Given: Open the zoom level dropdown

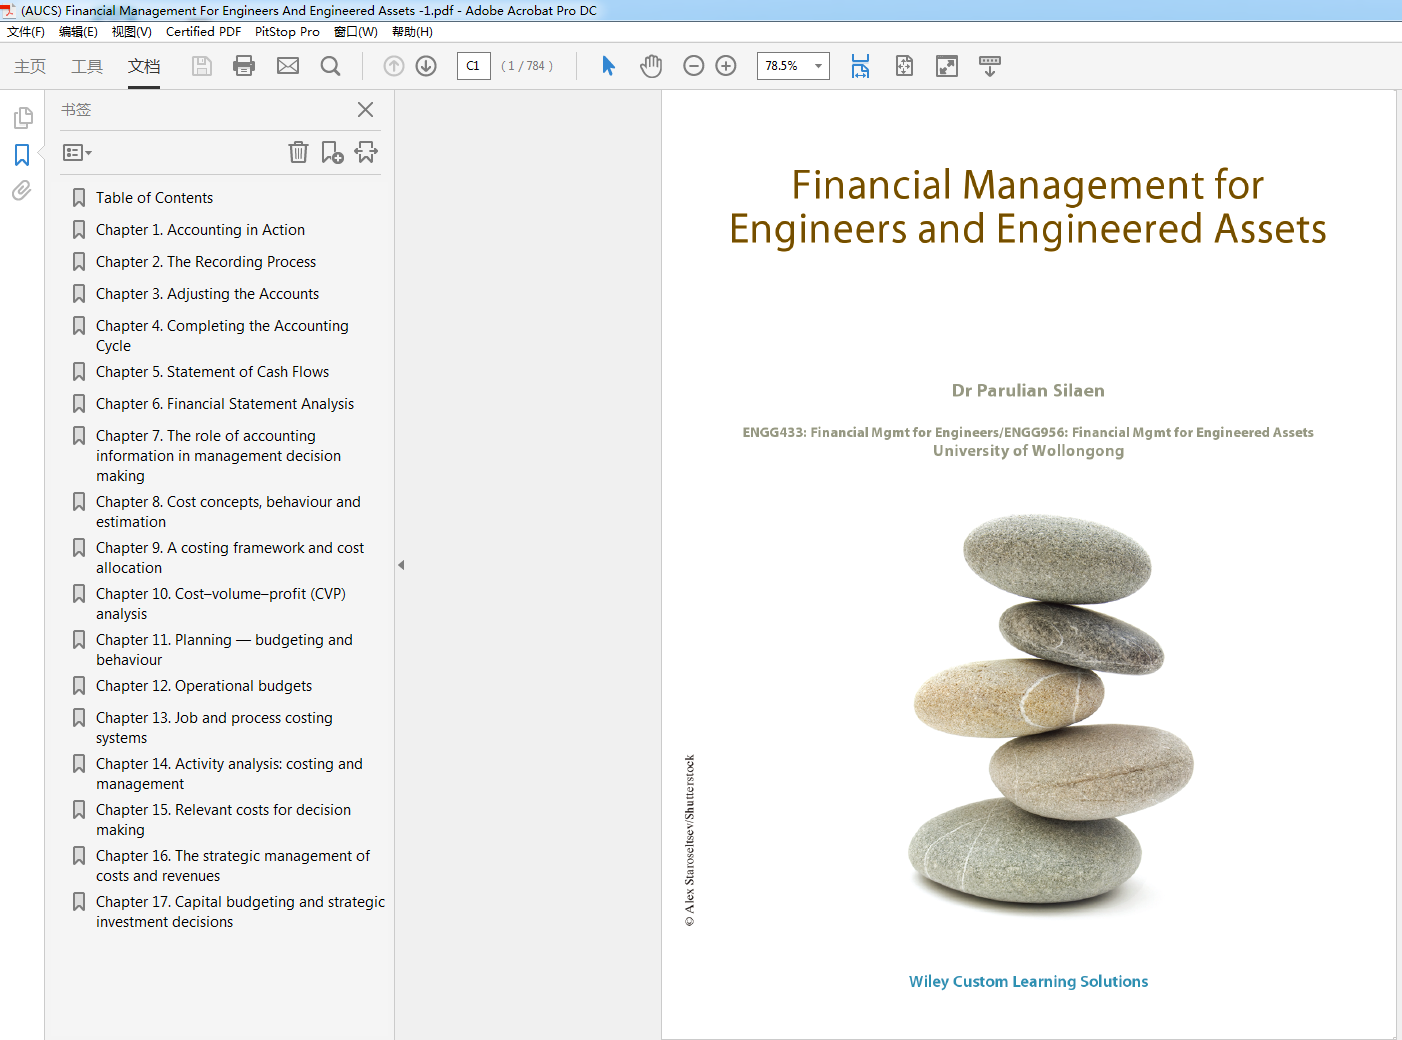Looking at the screenshot, I should tap(818, 66).
